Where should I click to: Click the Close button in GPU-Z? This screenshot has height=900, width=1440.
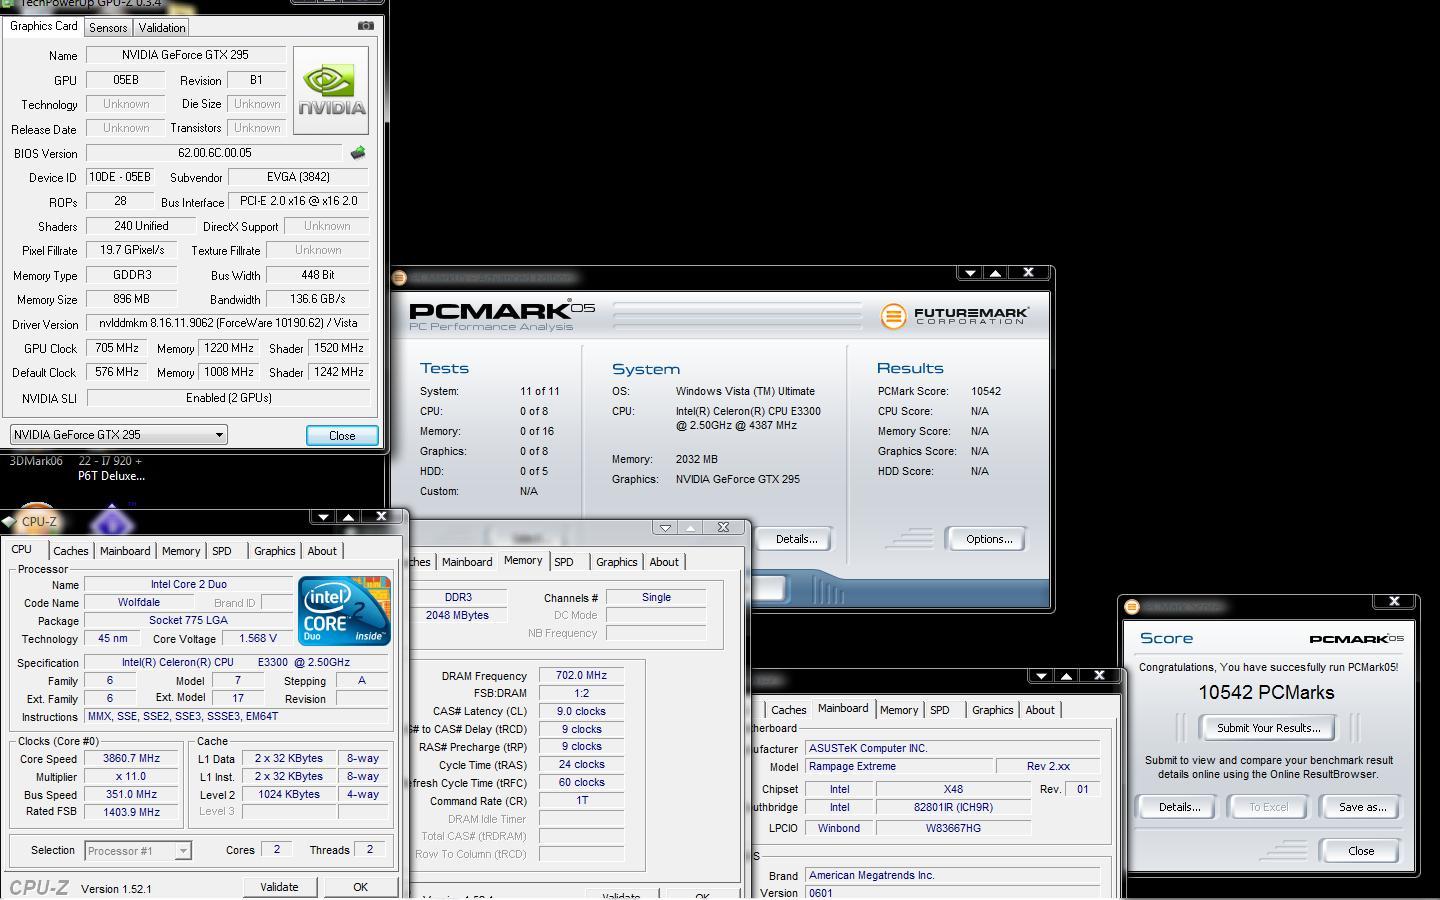click(x=342, y=436)
